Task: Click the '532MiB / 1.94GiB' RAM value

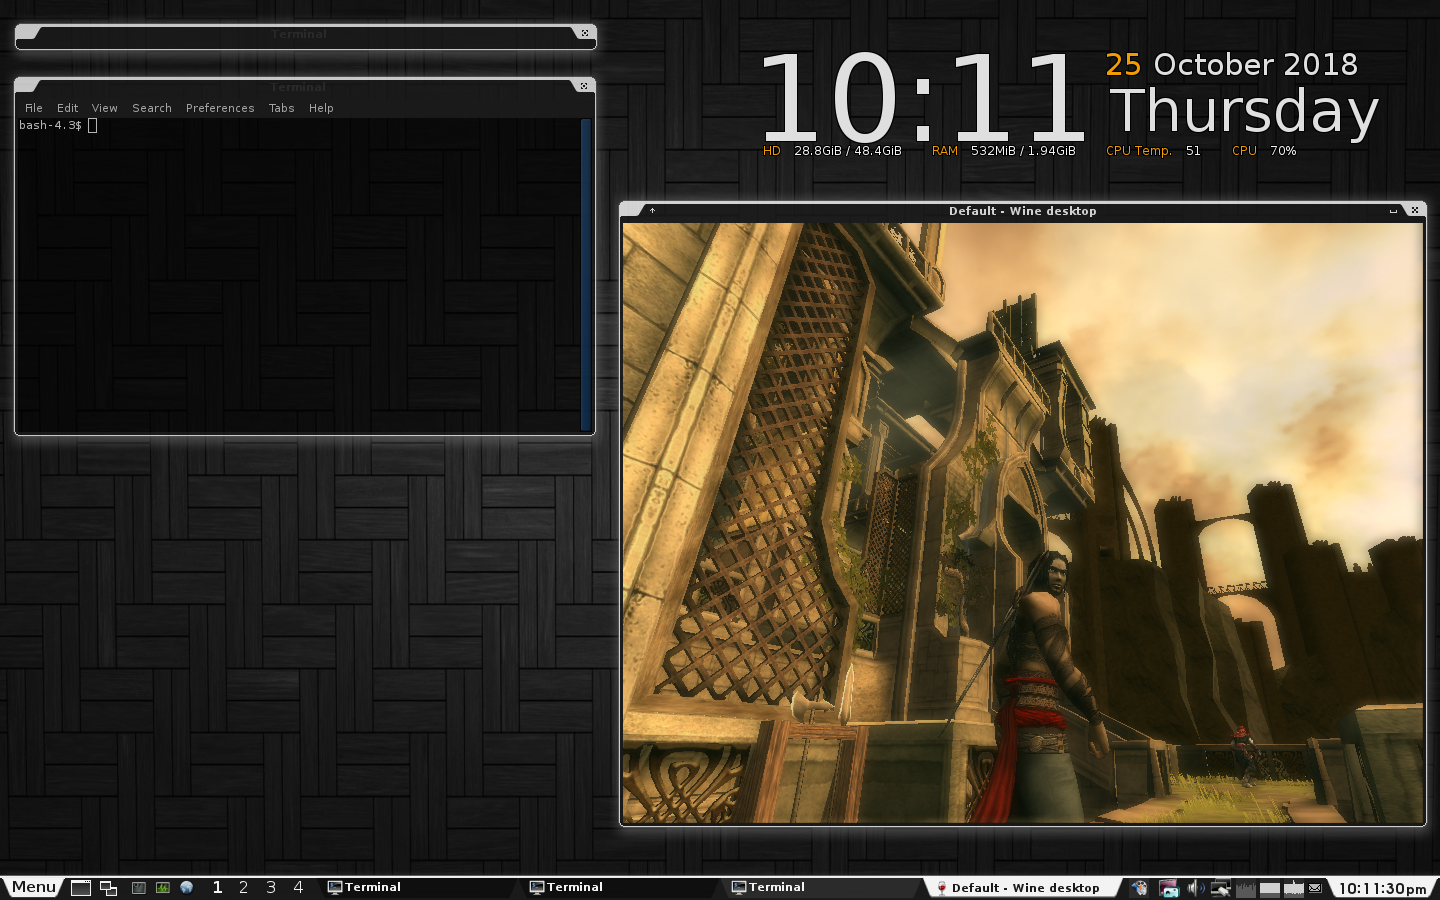Action: pos(1023,151)
